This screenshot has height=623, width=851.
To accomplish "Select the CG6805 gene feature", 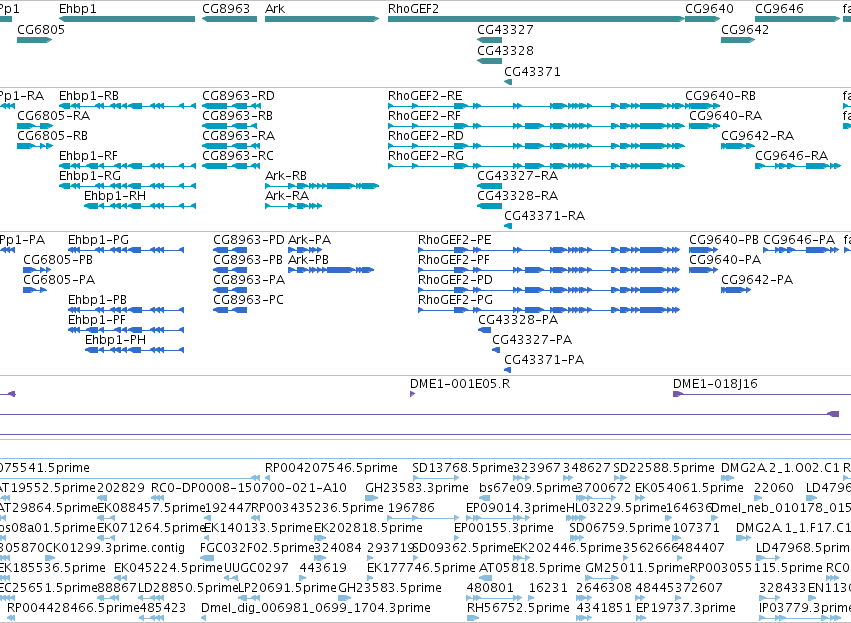I will pyautogui.click(x=34, y=40).
